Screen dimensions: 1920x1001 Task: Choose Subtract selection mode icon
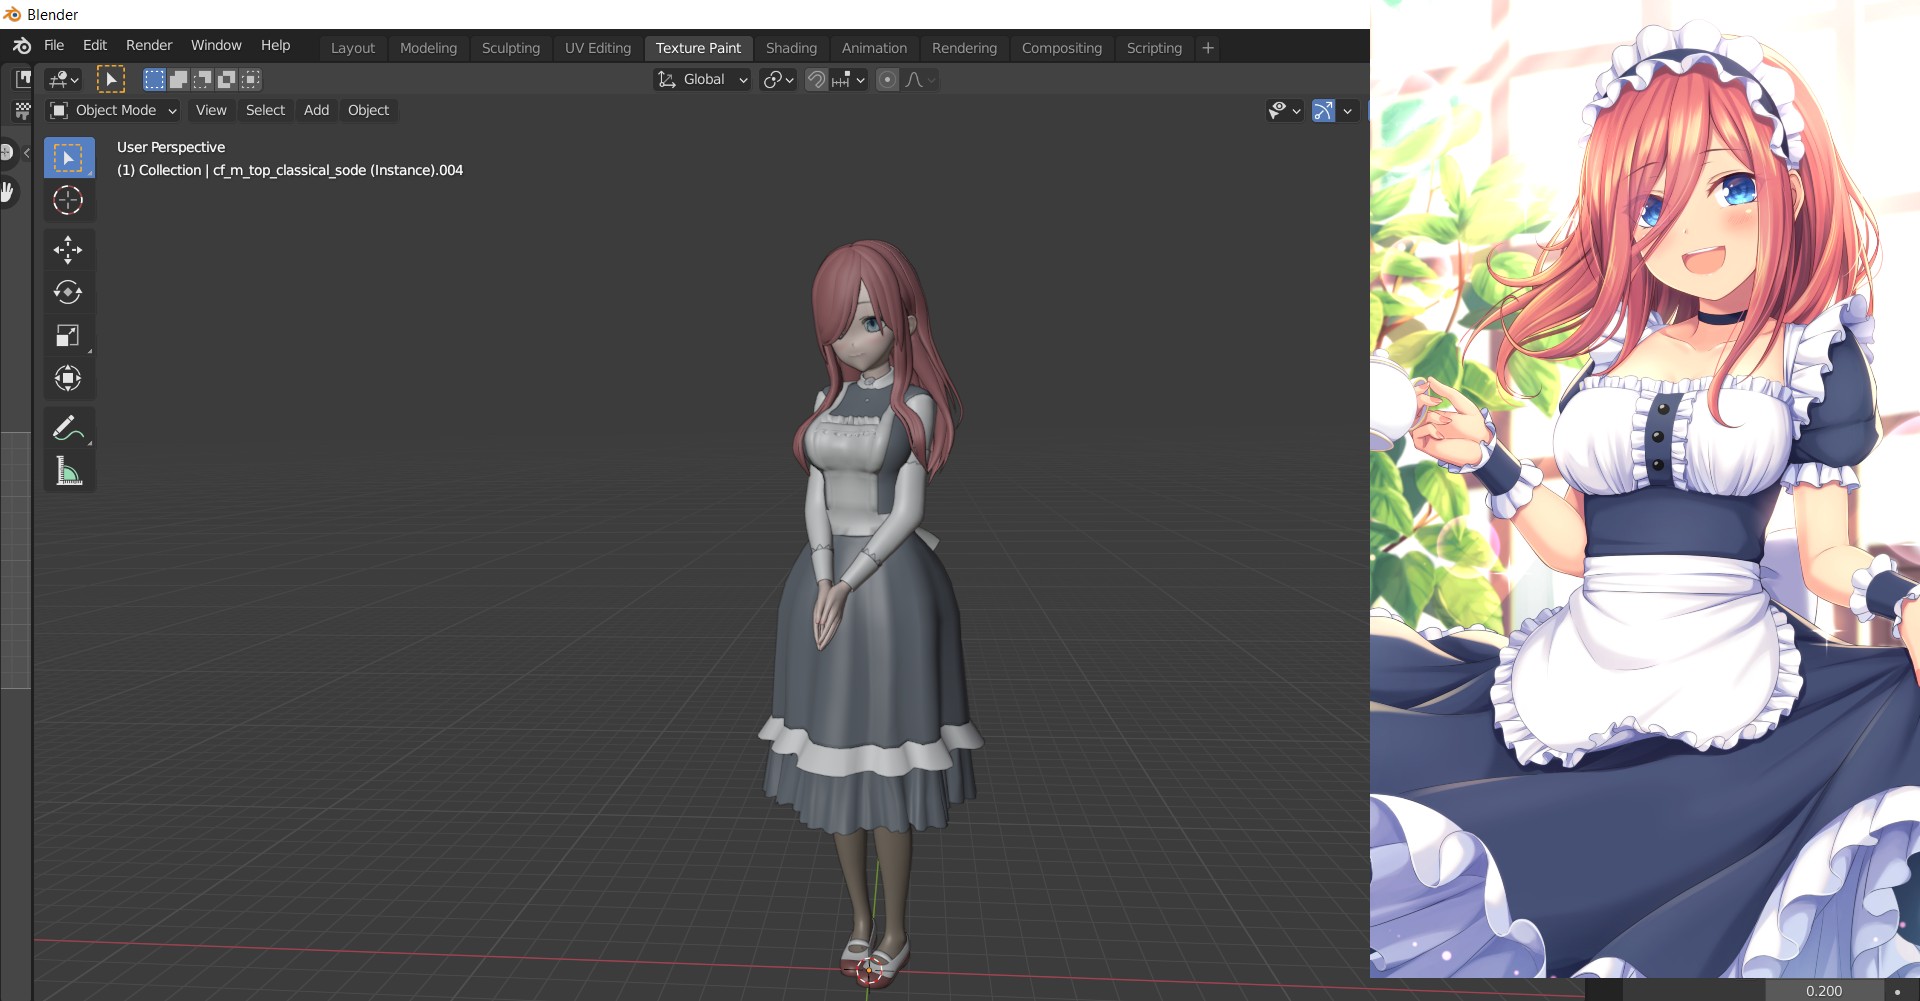[203, 79]
